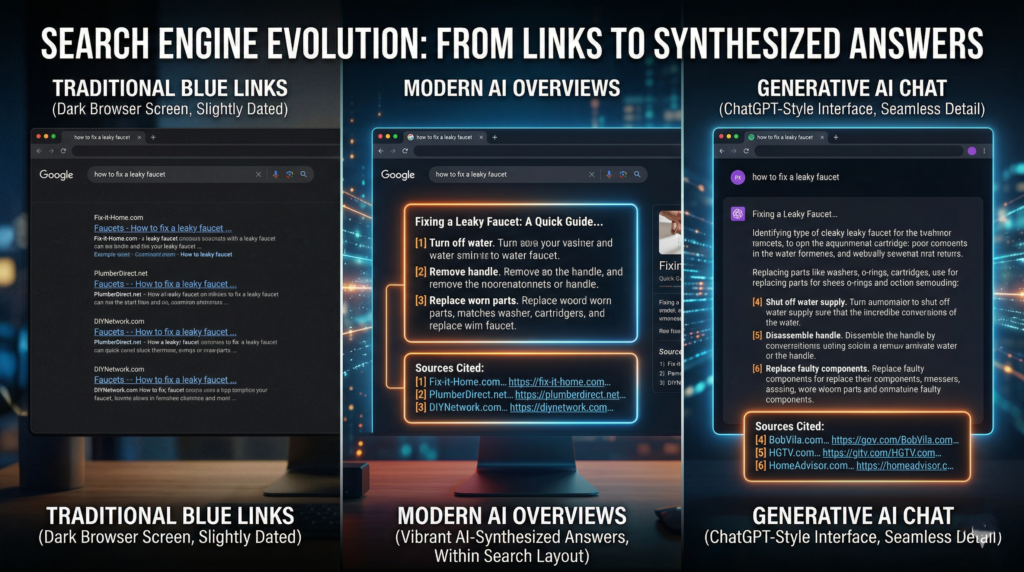The width and height of the screenshot is (1024, 572).
Task: Click the "Fixing a Leaky Faucet: A Quick Guide..." heading
Action: pyautogui.click(x=509, y=221)
